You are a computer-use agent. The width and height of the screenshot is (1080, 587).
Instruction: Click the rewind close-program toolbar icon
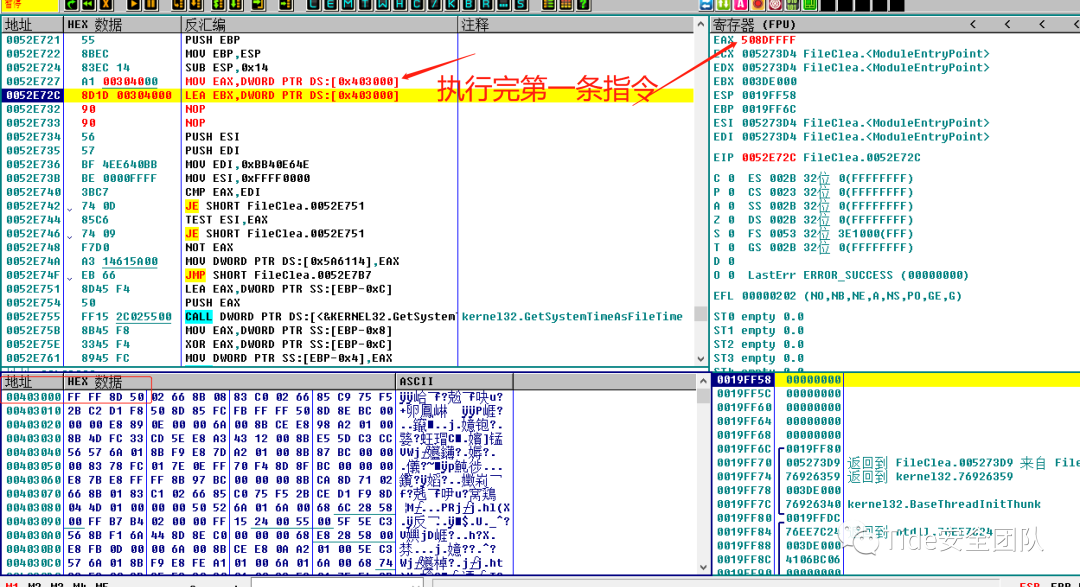coord(89,5)
